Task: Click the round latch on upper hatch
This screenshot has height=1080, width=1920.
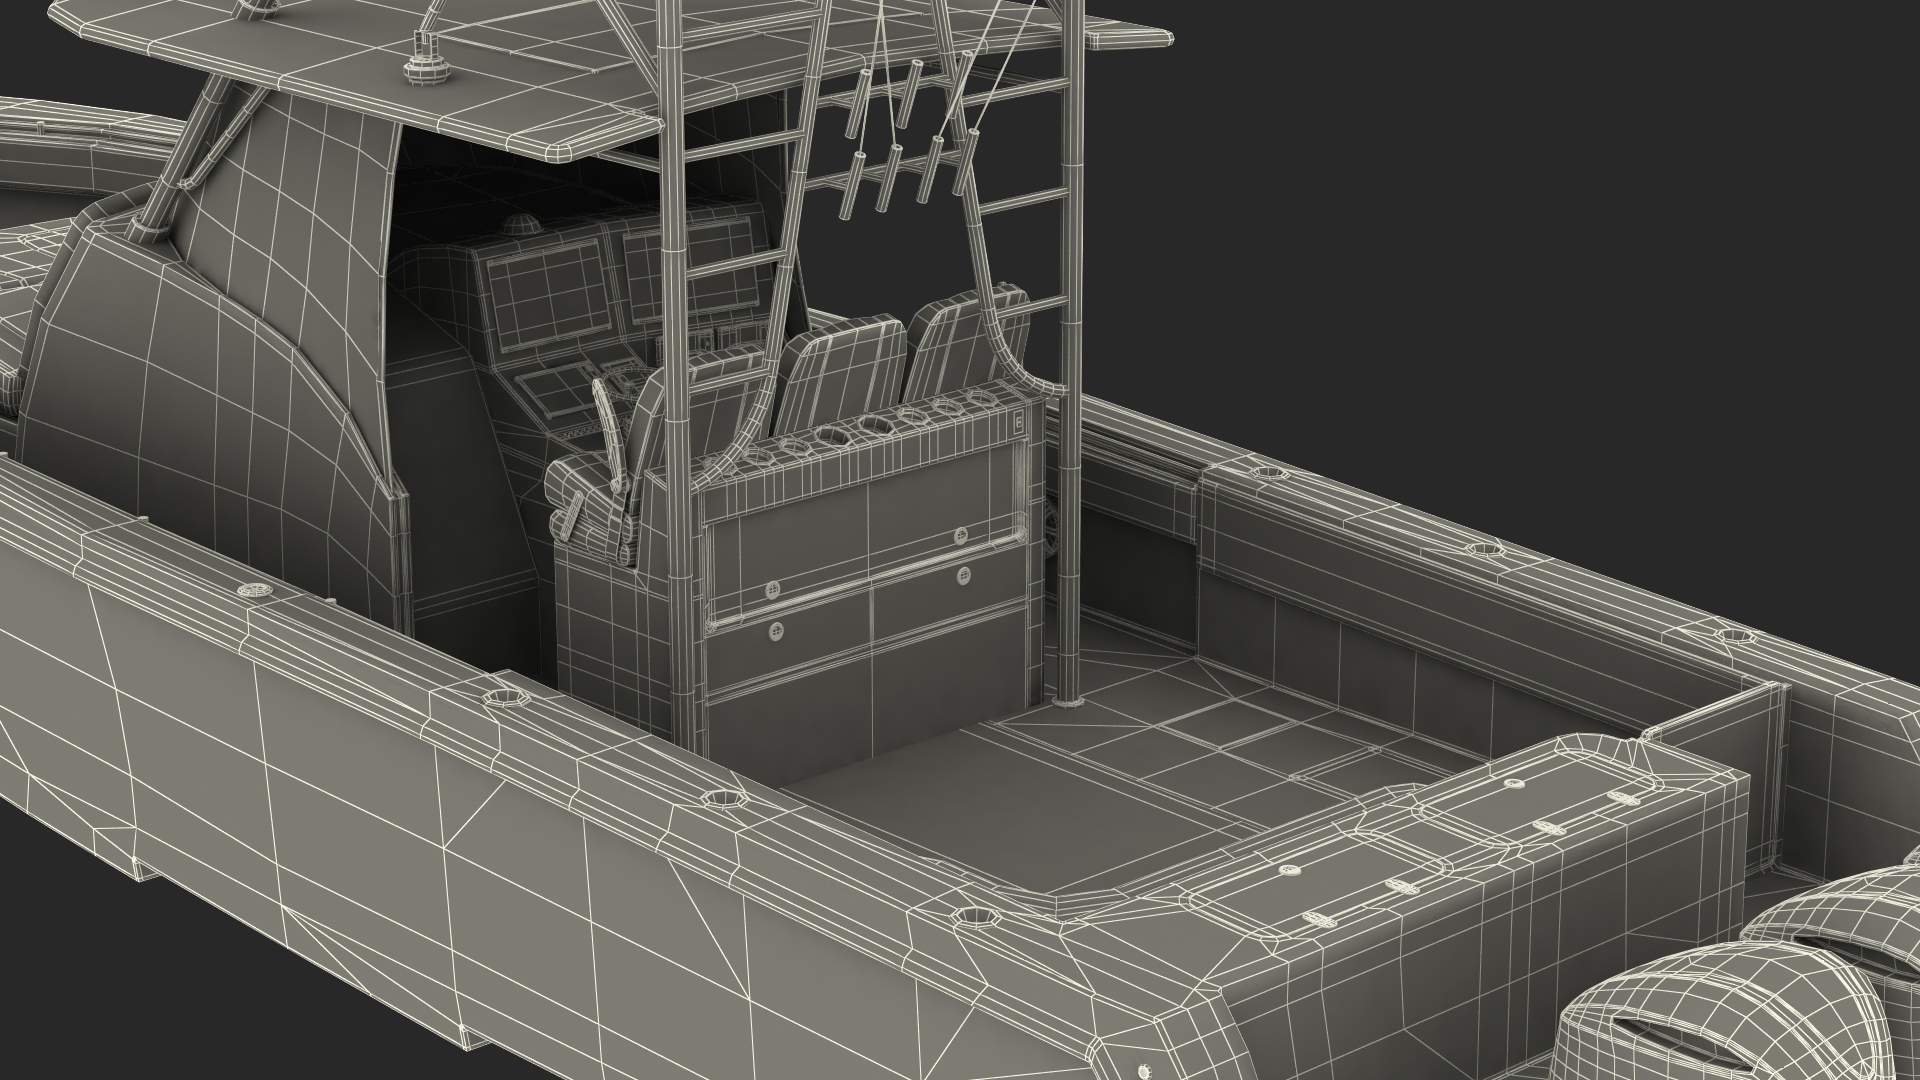Action: click(x=960, y=535)
